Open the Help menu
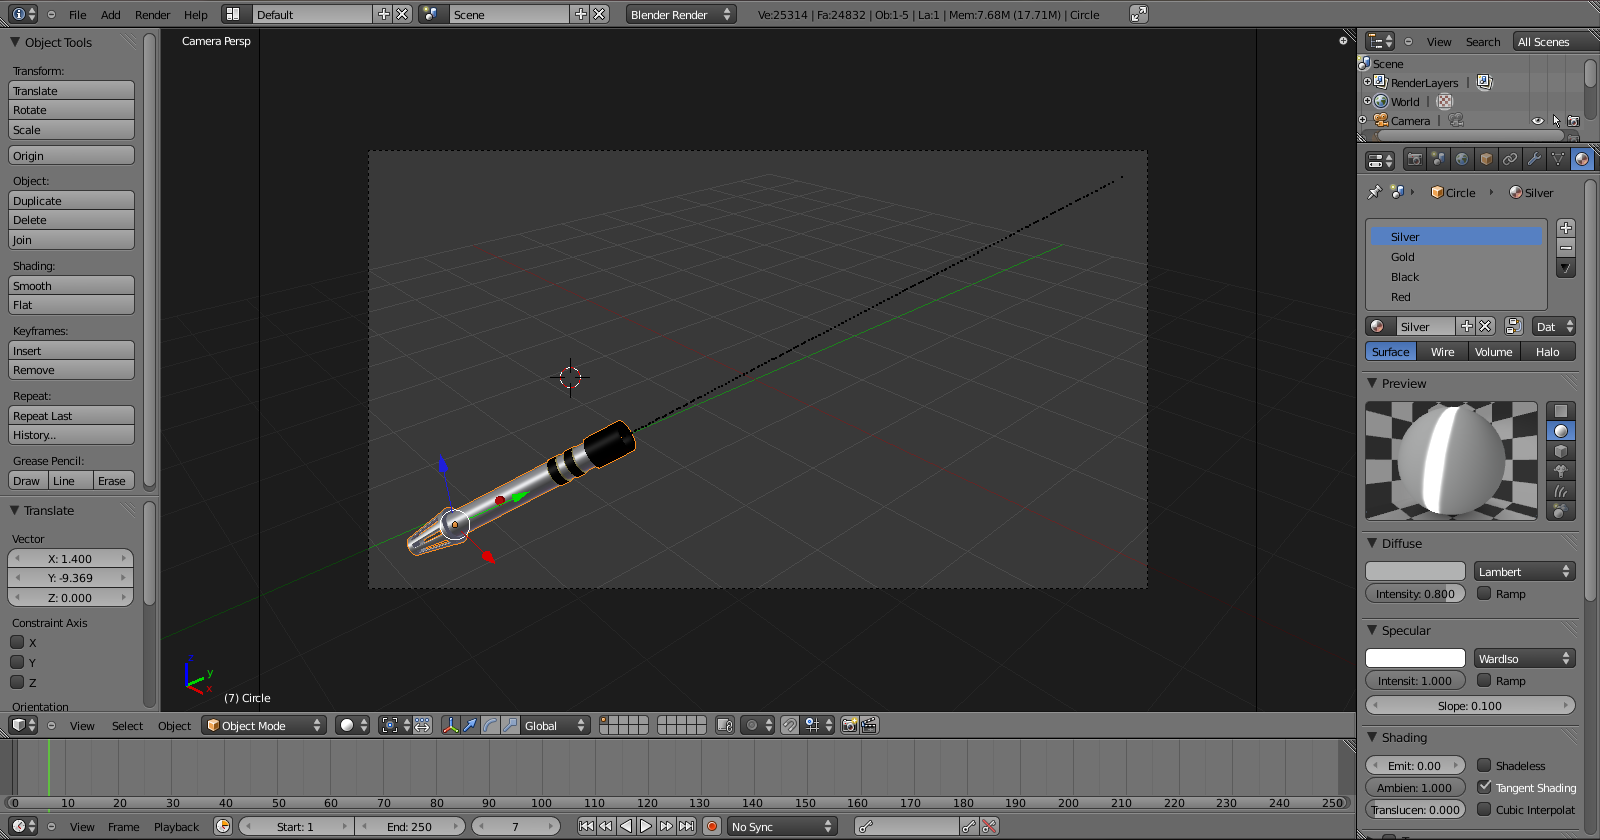Image resolution: width=1600 pixels, height=840 pixels. pos(196,15)
